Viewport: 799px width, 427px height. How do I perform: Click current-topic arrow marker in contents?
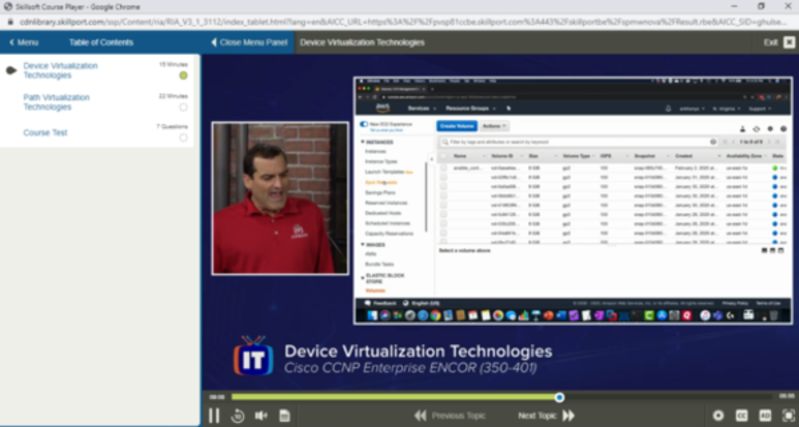pos(11,70)
